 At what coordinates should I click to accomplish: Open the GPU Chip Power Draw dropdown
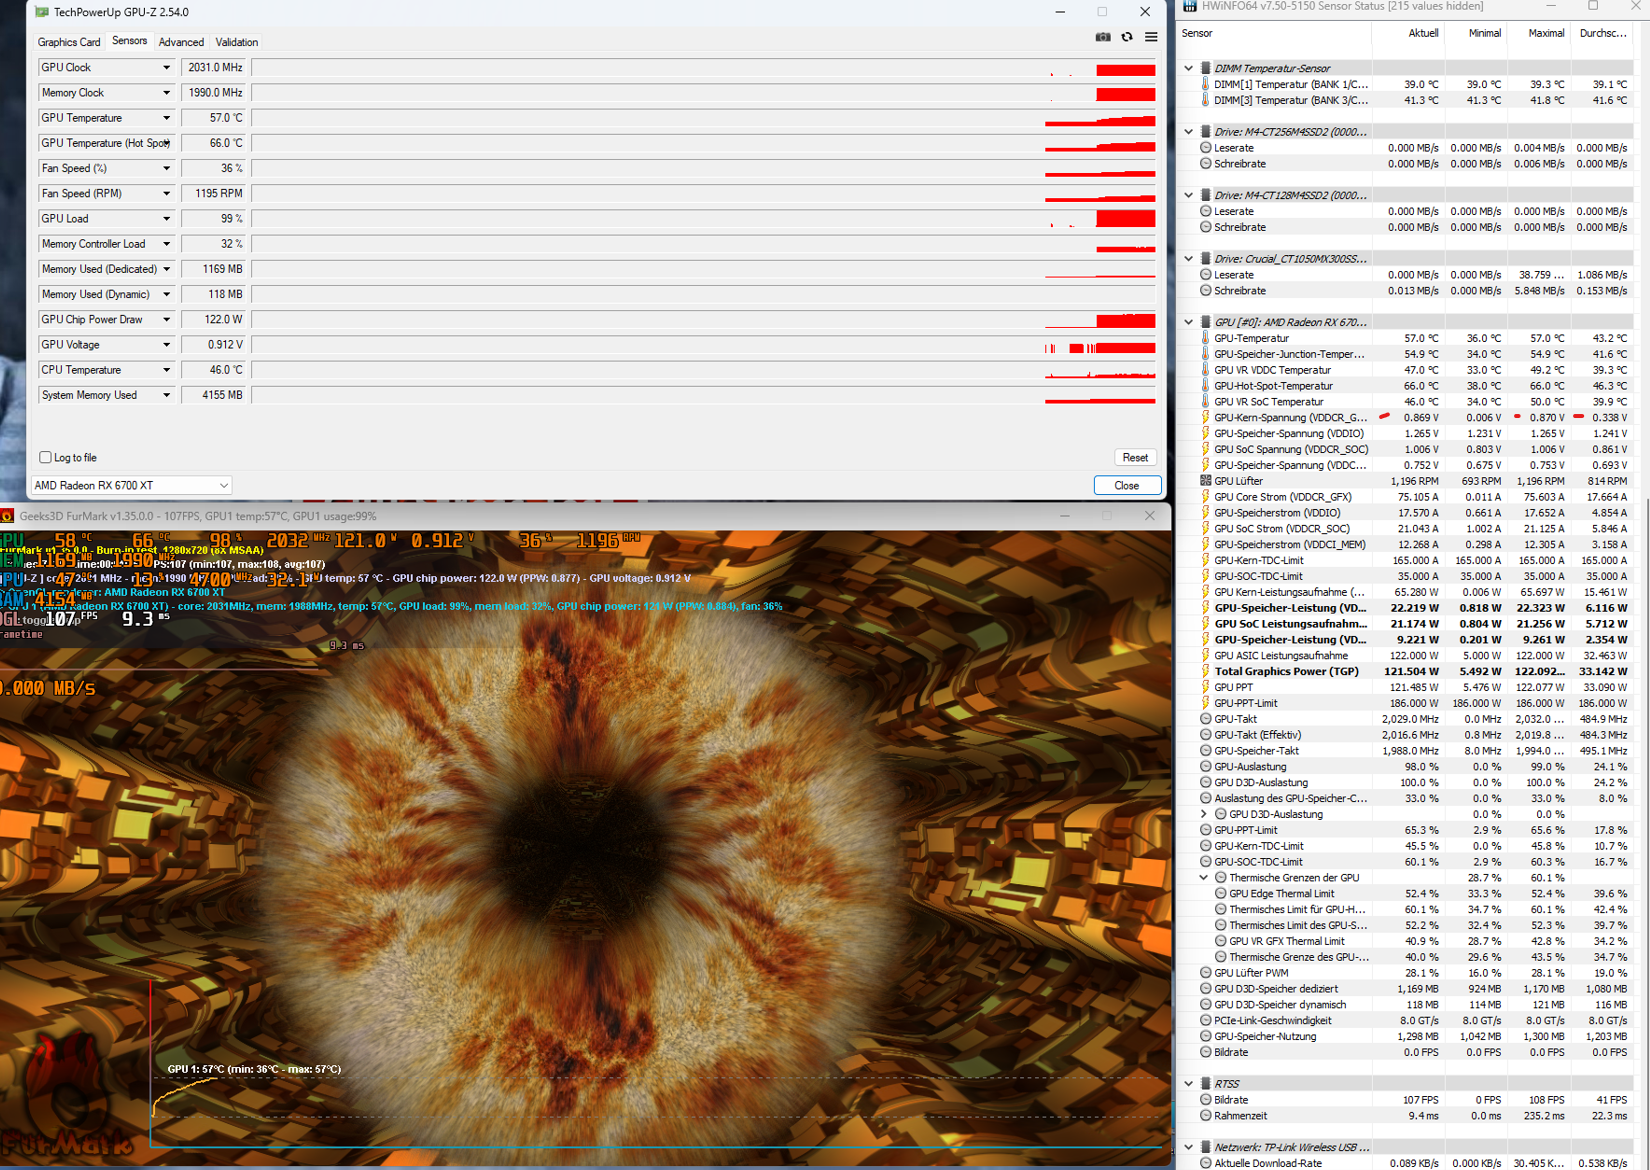click(166, 320)
